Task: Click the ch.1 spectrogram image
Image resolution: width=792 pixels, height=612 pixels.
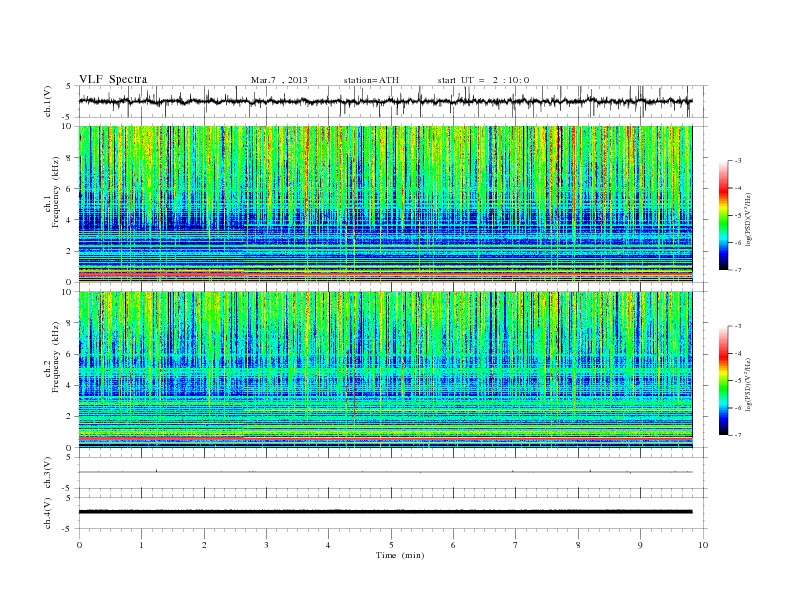Action: point(385,204)
